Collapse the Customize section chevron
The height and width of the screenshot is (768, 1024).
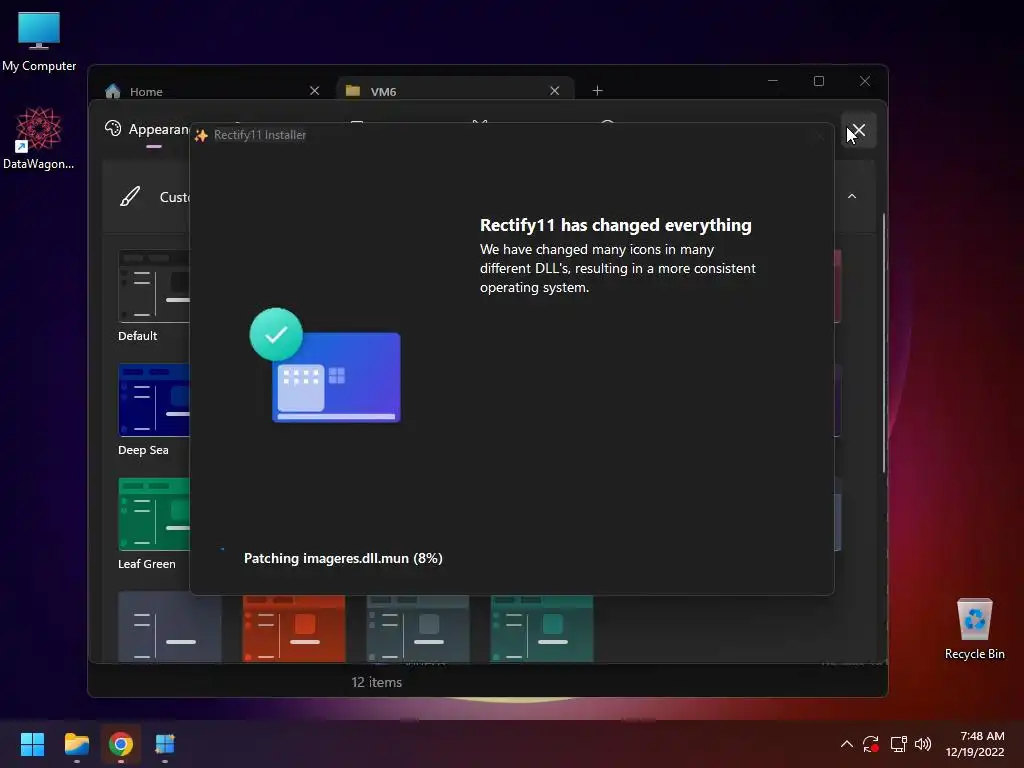pos(852,196)
